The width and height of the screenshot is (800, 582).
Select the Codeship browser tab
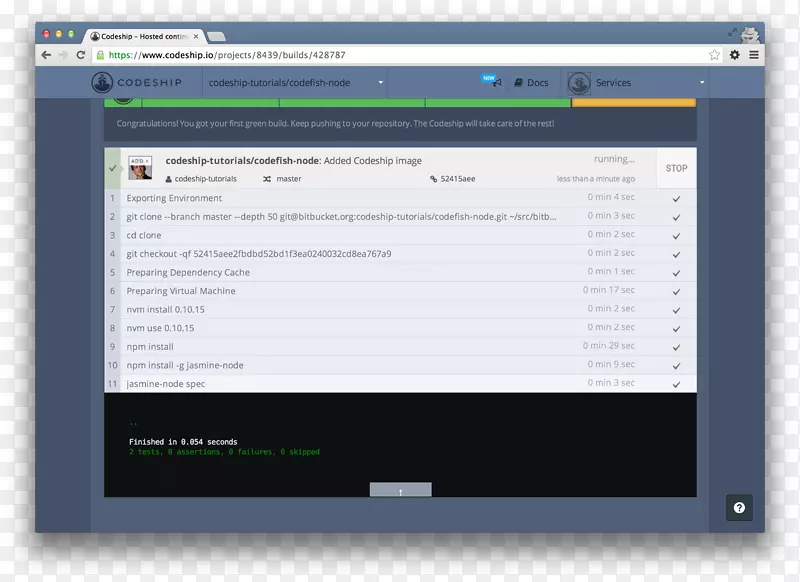point(145,34)
